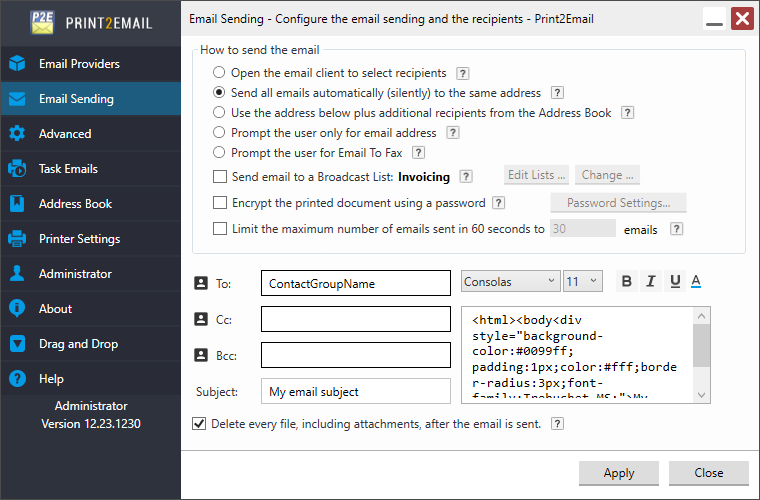760x500 pixels.
Task: Open help for 'Open the email client' option
Action: pyautogui.click(x=463, y=73)
